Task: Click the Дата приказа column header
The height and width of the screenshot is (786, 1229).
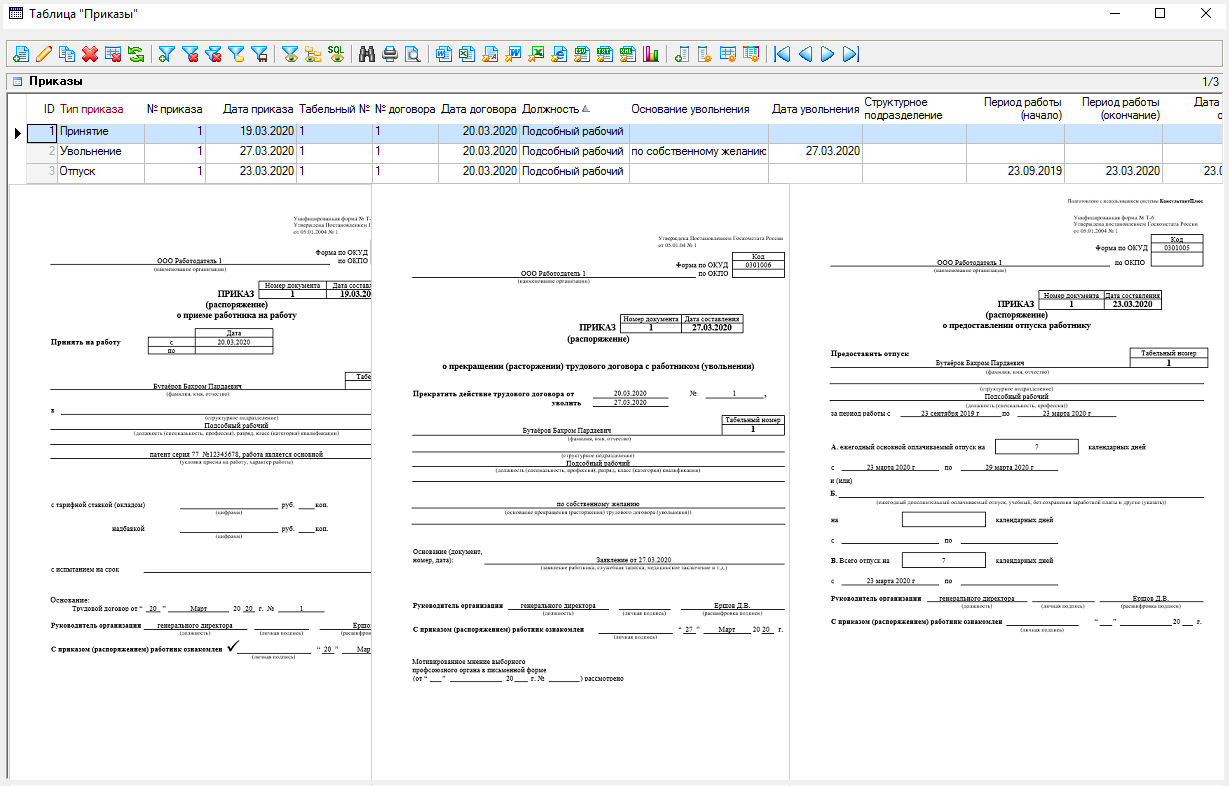Action: coord(257,109)
